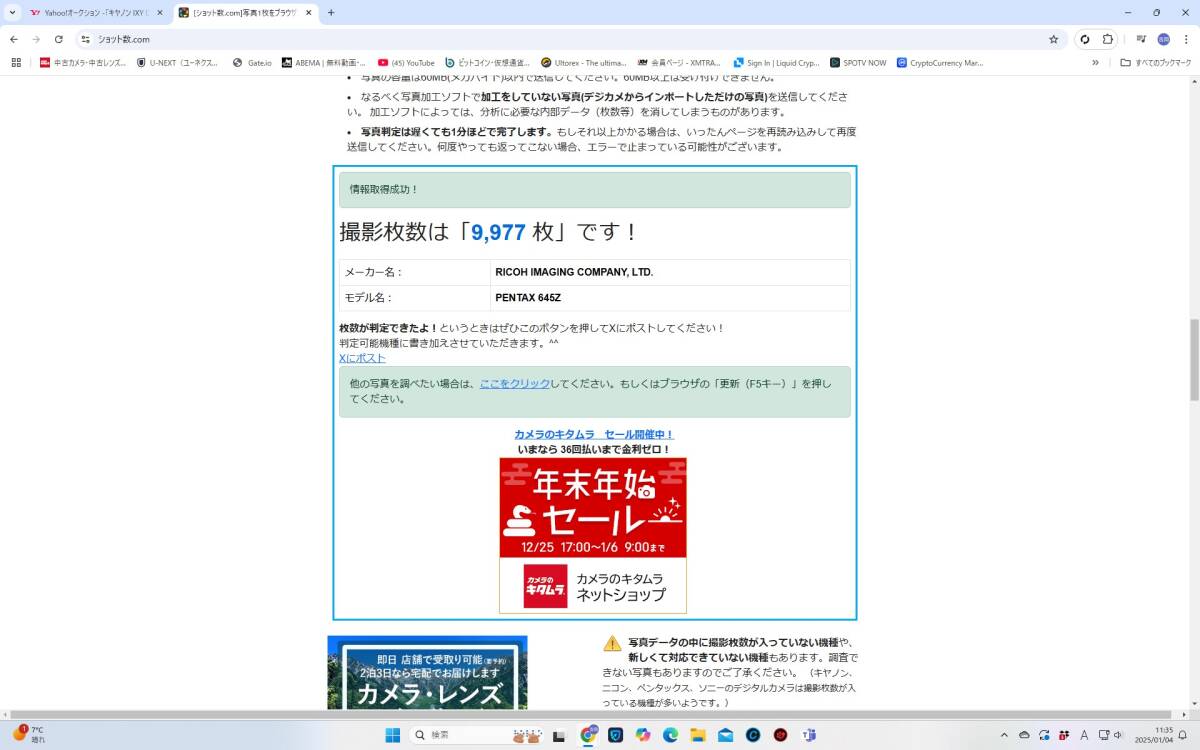Image resolution: width=1200 pixels, height=750 pixels.
Task: Open the Chrome three-dot menu
Action: coord(1186,39)
